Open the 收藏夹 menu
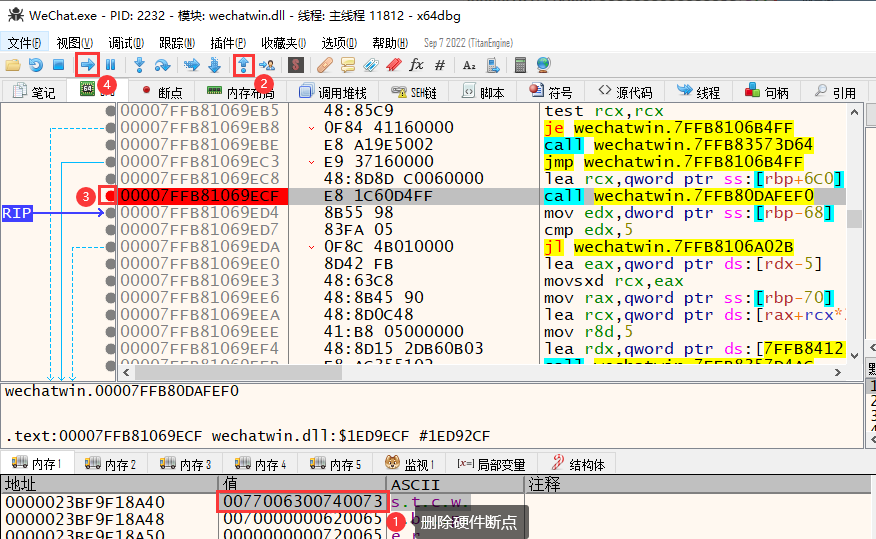Image resolution: width=876 pixels, height=539 pixels. [x=283, y=43]
